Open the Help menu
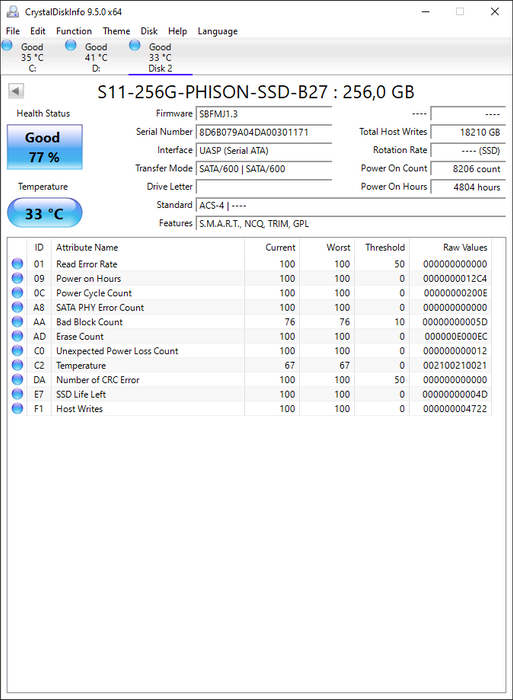This screenshot has width=513, height=700. (178, 31)
